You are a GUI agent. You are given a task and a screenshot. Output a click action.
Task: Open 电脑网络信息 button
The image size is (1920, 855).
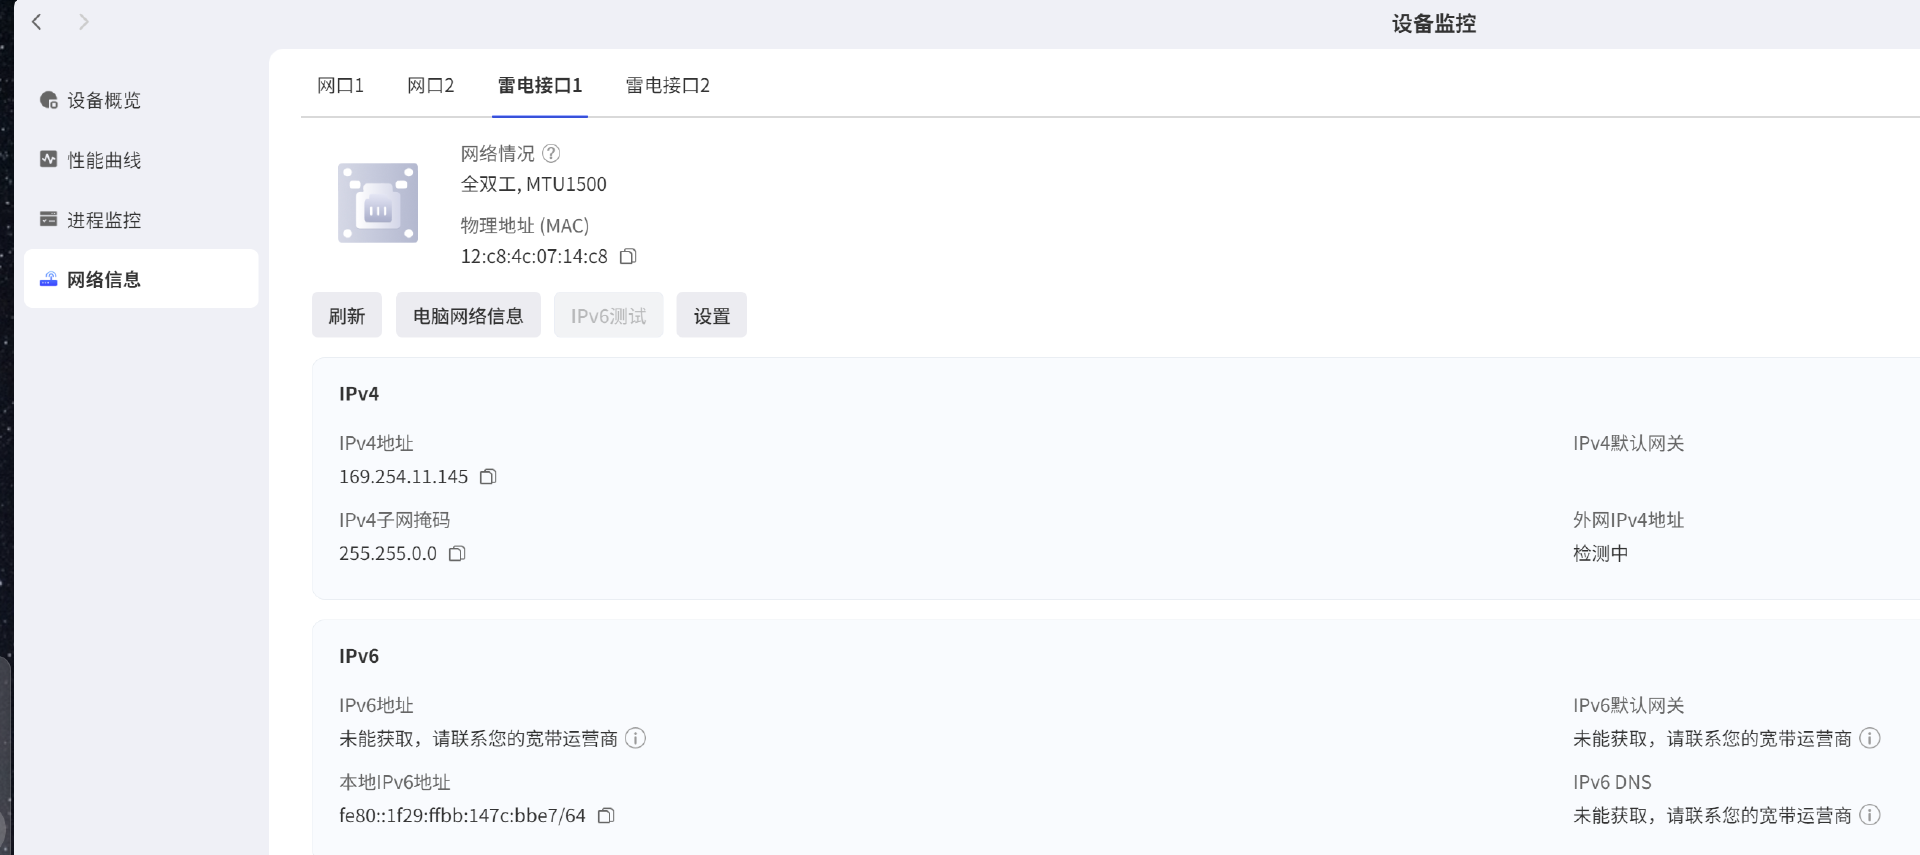tap(468, 316)
